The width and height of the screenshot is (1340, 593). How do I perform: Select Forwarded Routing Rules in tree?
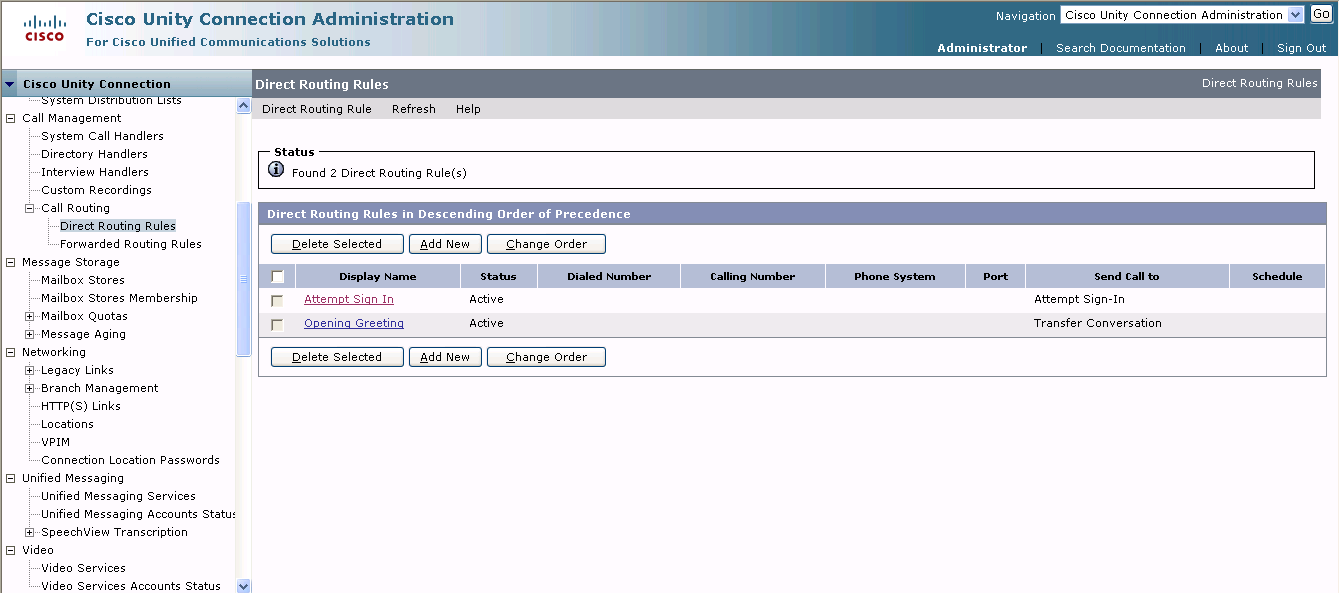(131, 244)
